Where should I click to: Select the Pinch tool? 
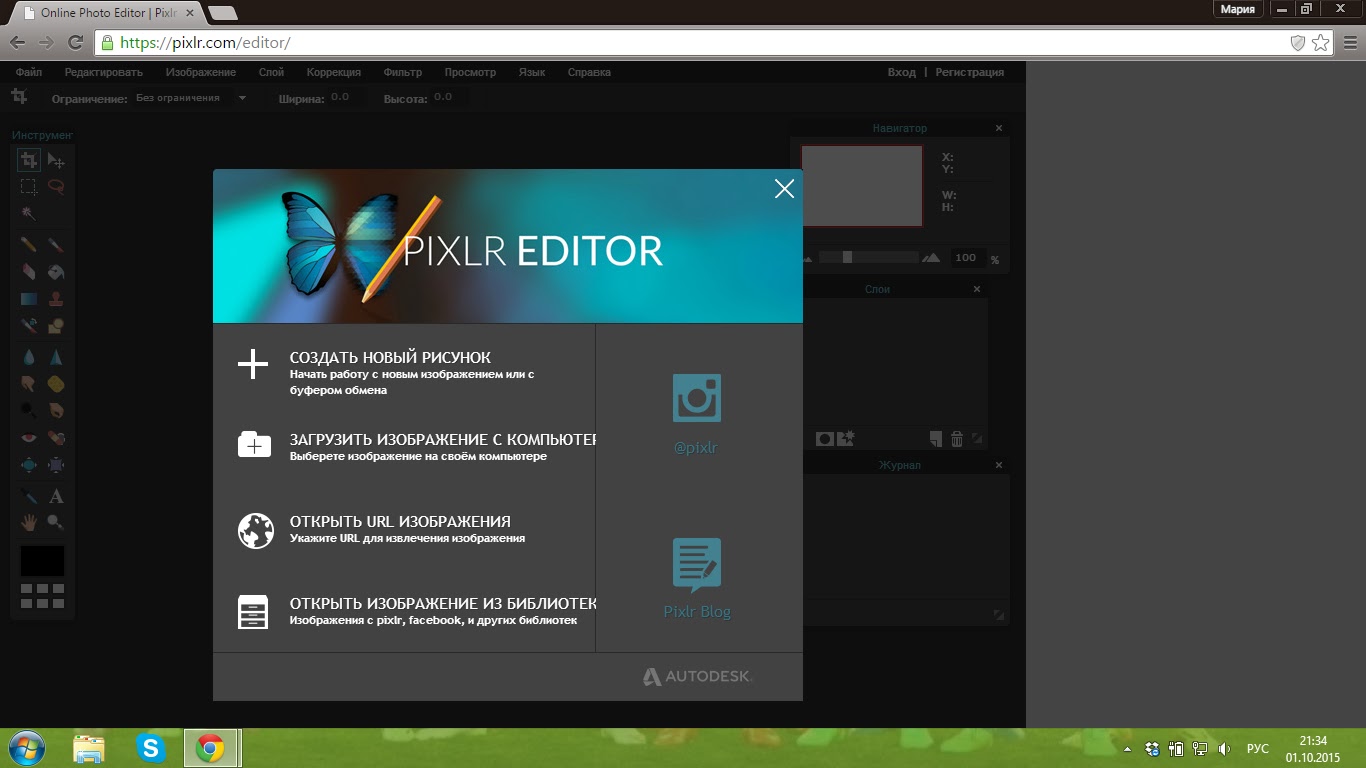[x=56, y=465]
